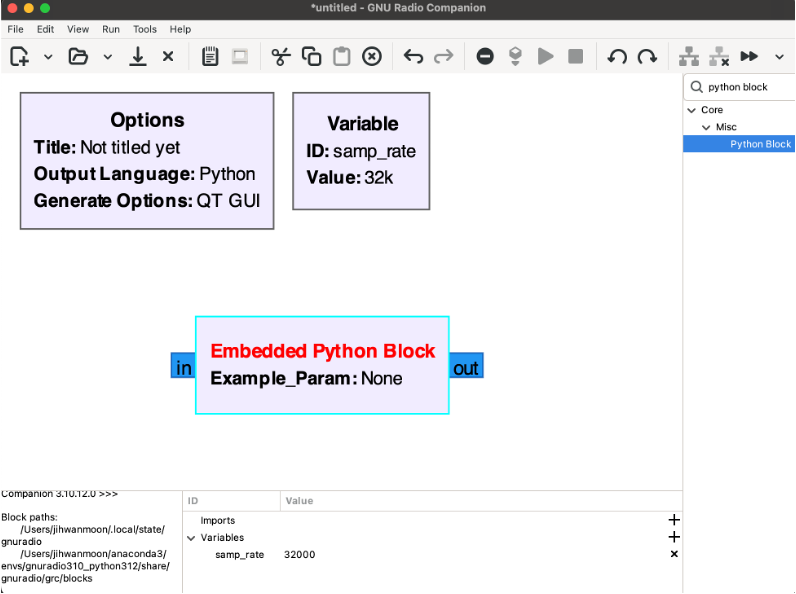The image size is (796, 594).
Task: Open the new flowgraph type dropdown arrow
Action: 48,57
